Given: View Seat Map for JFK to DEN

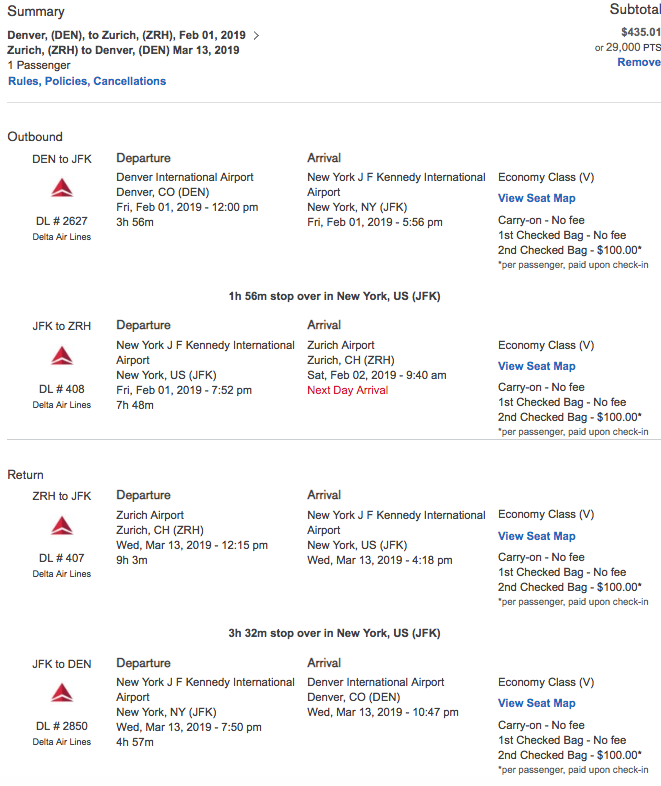Looking at the screenshot, I should click(536, 703).
